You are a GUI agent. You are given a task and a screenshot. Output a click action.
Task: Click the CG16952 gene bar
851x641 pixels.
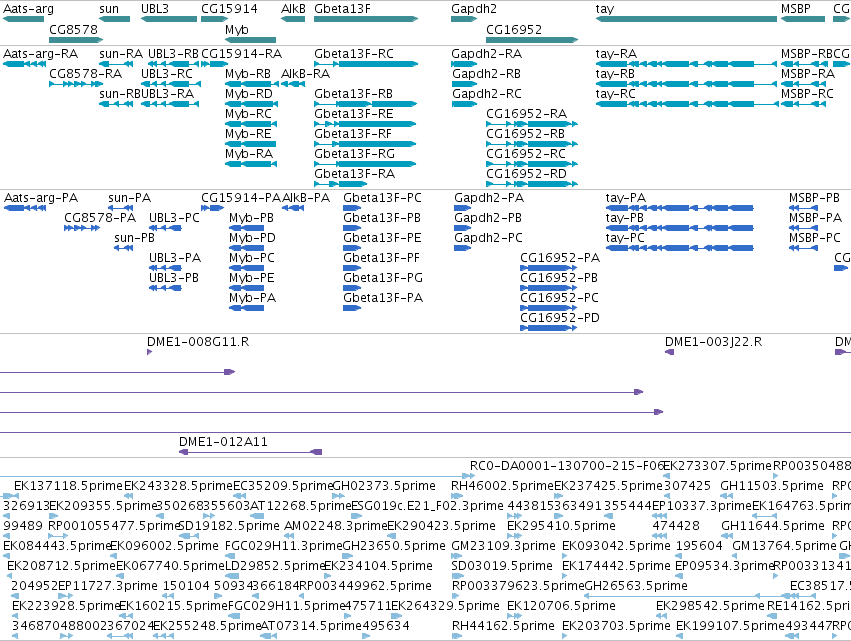(x=532, y=40)
